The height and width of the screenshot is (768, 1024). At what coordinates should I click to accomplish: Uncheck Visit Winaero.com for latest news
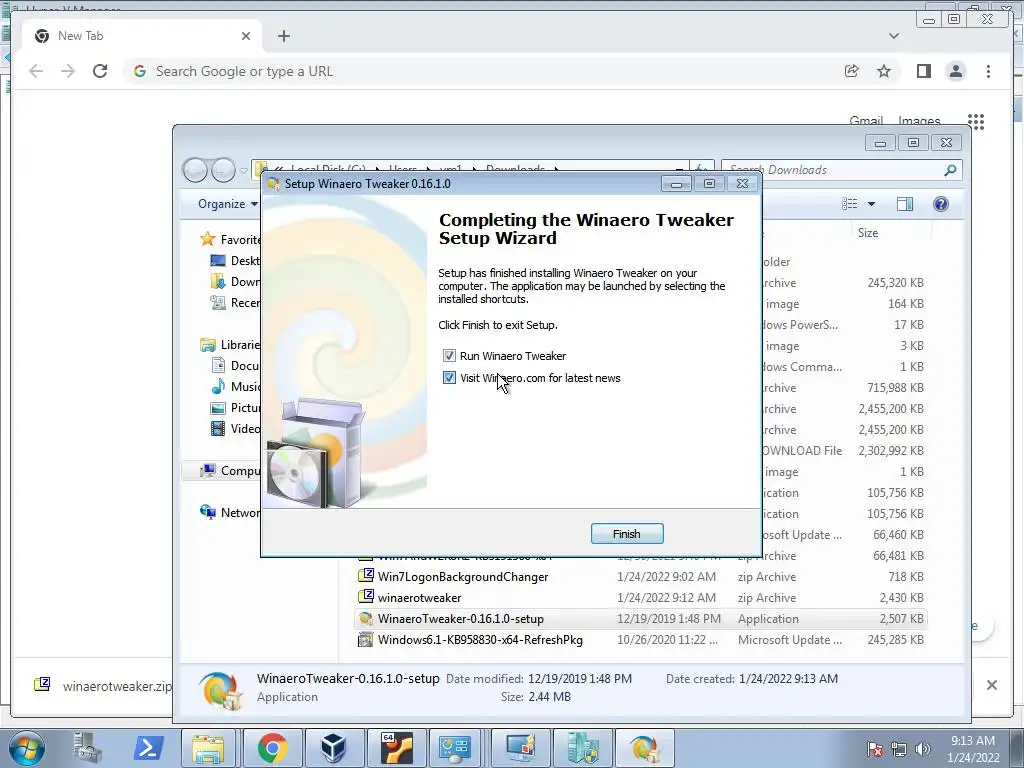coord(449,378)
